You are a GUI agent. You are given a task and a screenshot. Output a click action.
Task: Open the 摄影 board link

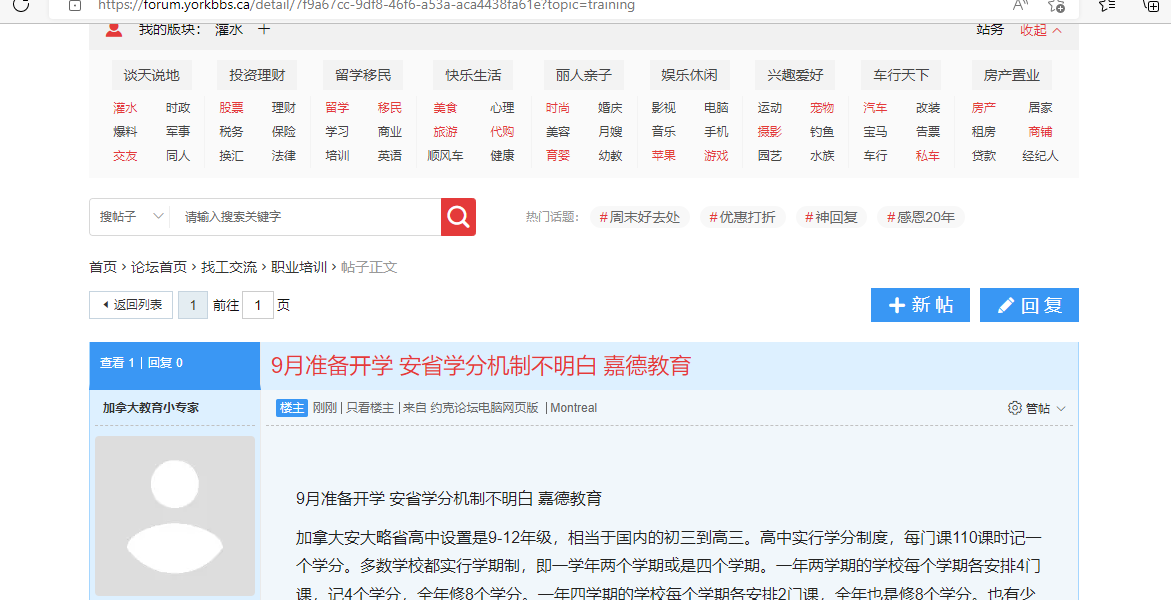click(769, 132)
